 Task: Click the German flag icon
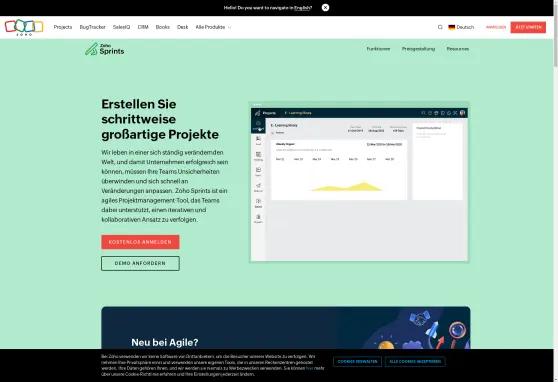452,27
